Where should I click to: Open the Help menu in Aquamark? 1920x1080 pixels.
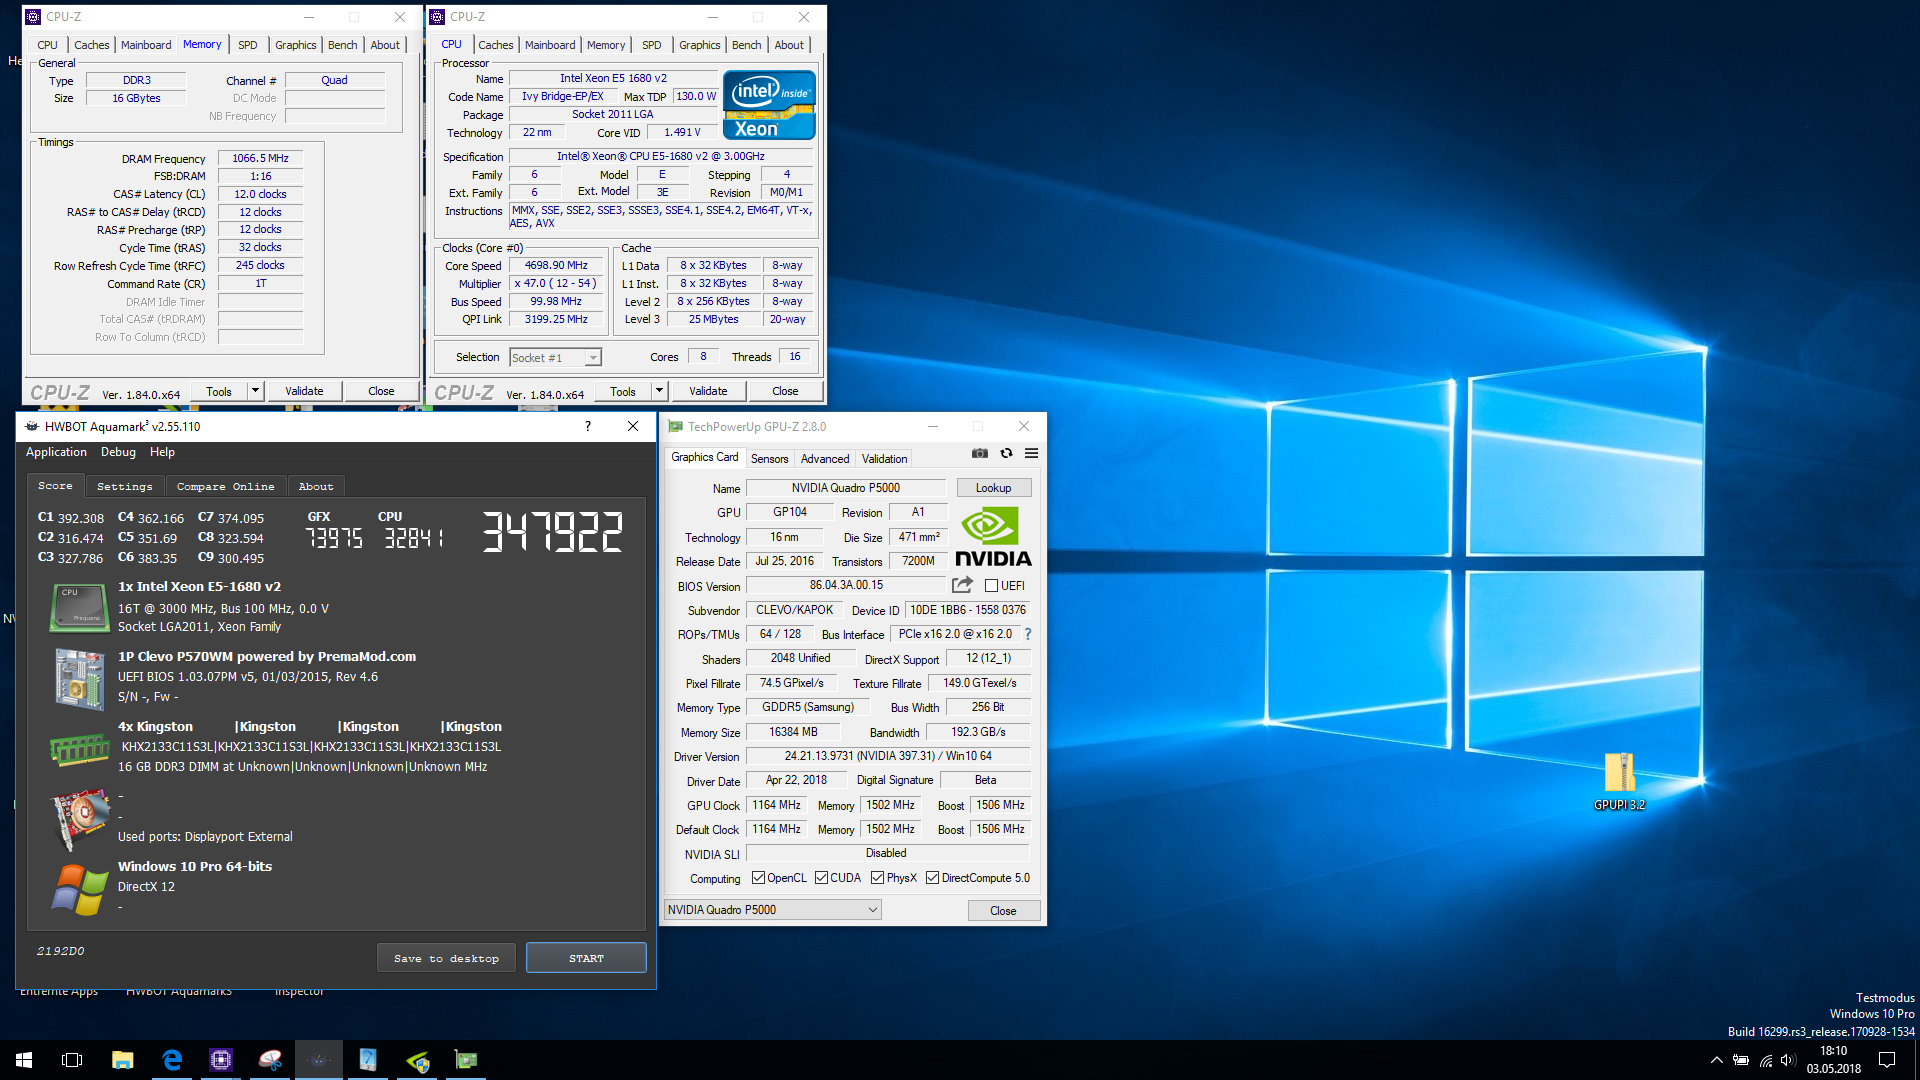click(x=162, y=452)
